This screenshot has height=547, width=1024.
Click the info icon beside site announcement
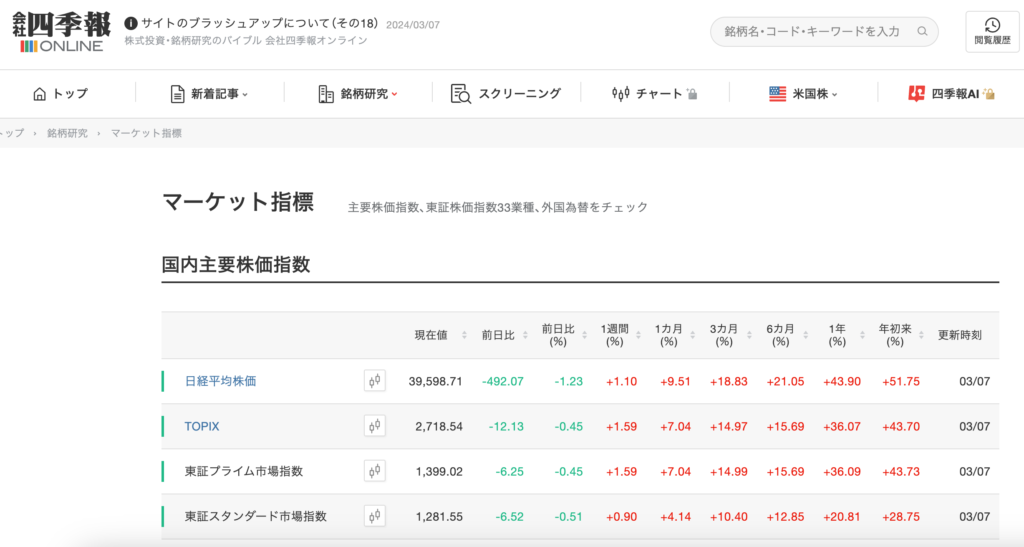131,22
